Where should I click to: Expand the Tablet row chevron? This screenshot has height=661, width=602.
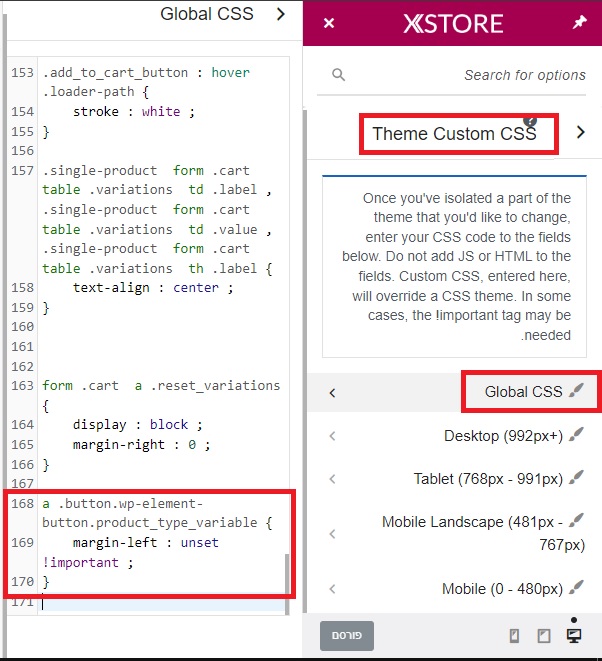[x=332, y=479]
